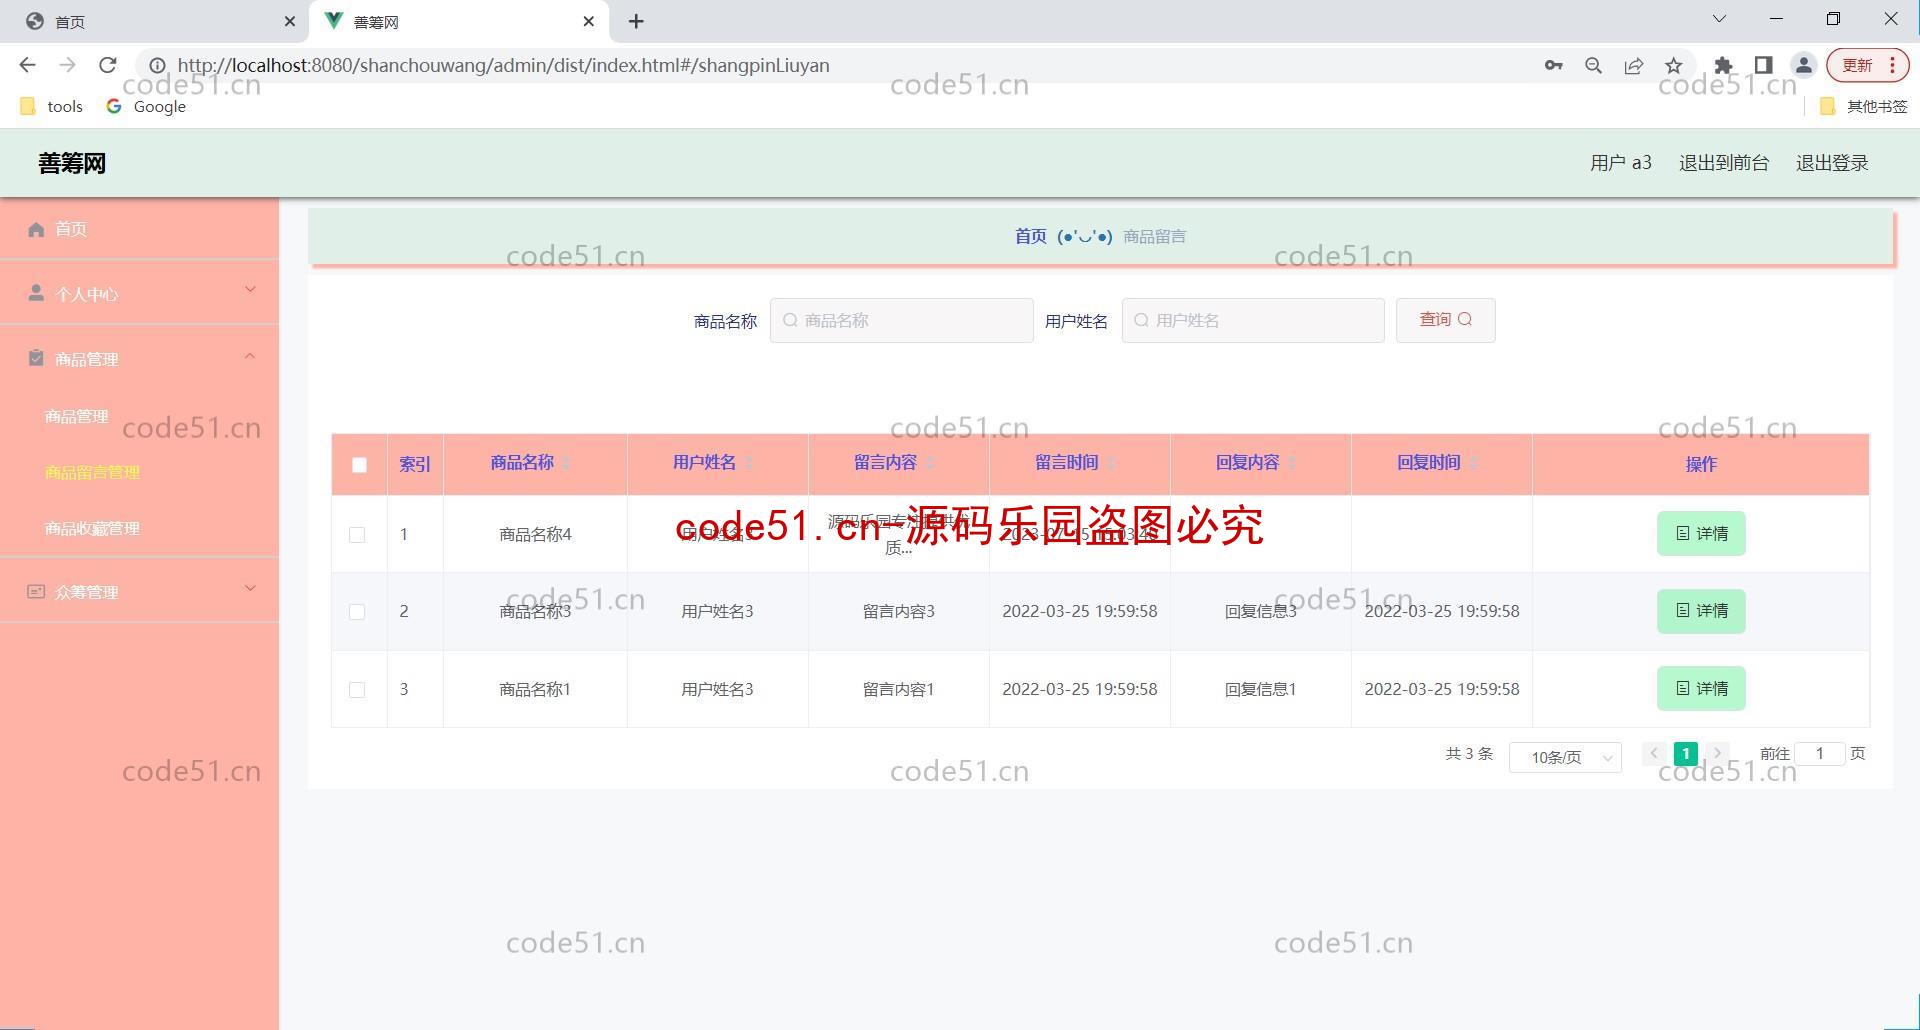The height and width of the screenshot is (1030, 1920).
Task: Sort by 留言内容 column arrows
Action: coord(929,463)
